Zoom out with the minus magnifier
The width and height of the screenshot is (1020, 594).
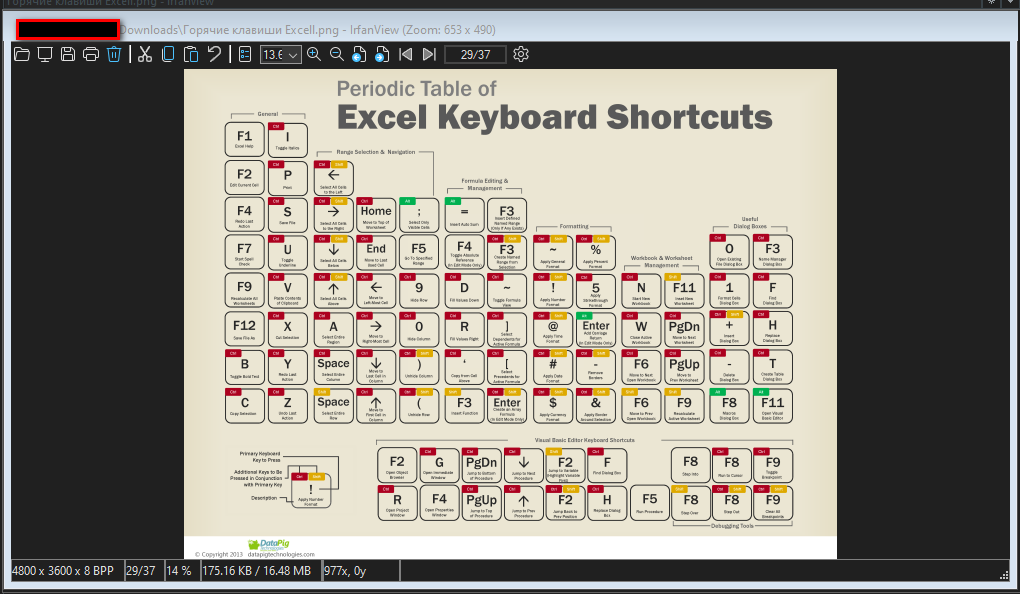pyautogui.click(x=337, y=55)
